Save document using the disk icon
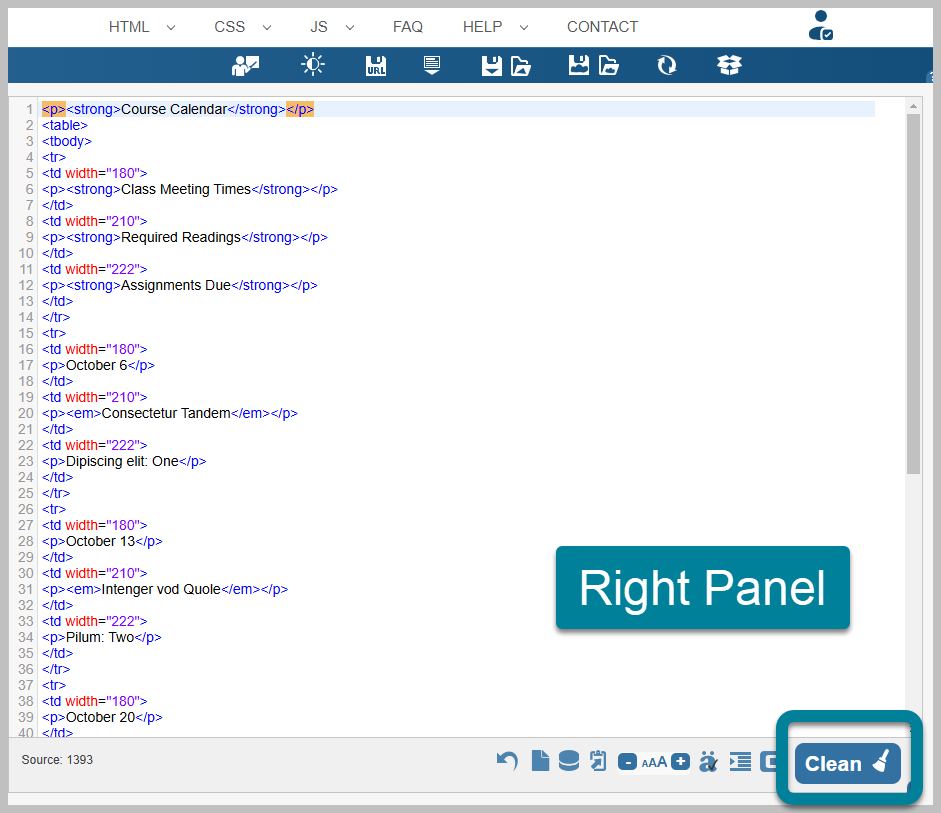941x813 pixels. tap(490, 63)
